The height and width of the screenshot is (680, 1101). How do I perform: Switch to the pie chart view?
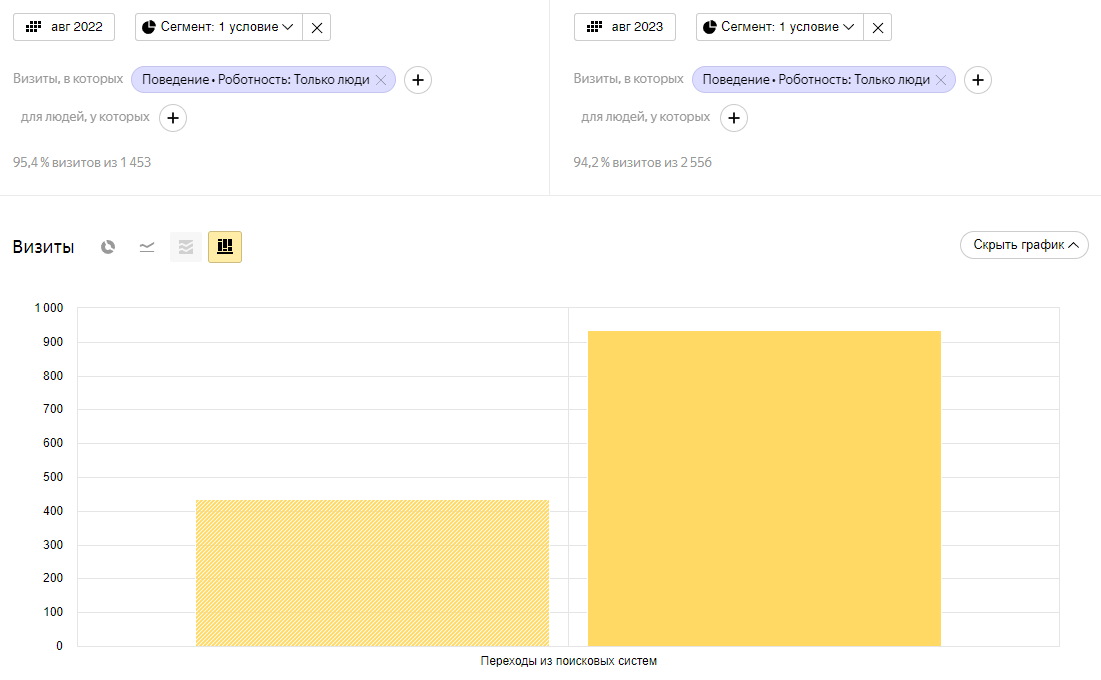(x=108, y=247)
